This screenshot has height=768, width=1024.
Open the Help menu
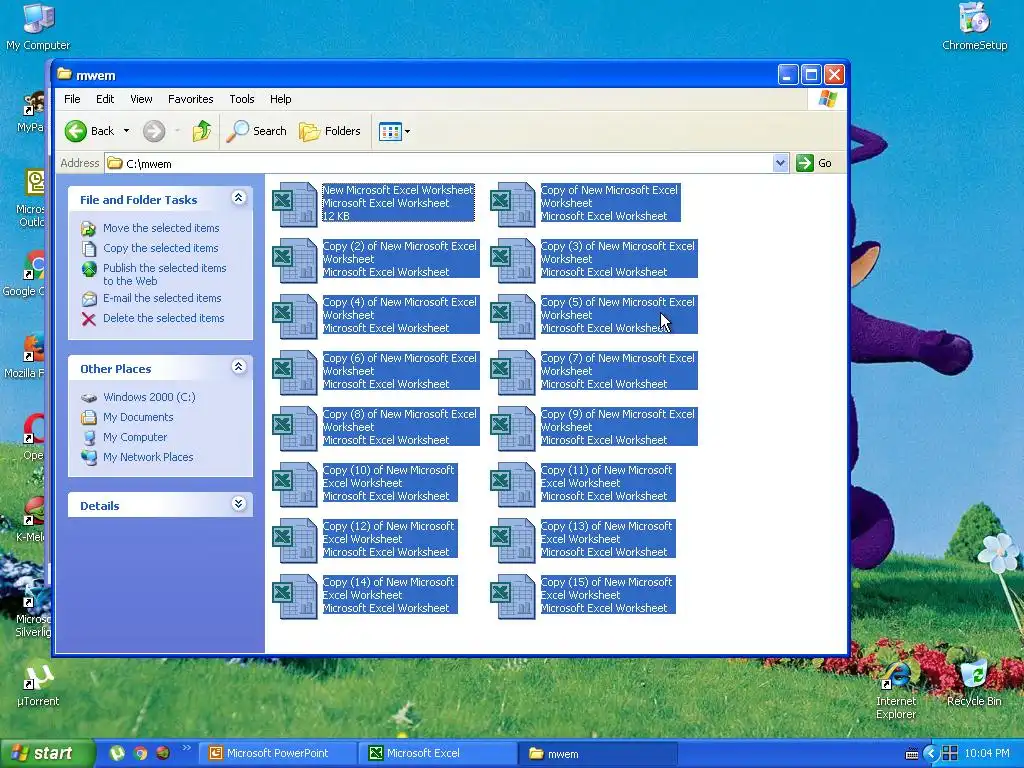click(x=281, y=99)
